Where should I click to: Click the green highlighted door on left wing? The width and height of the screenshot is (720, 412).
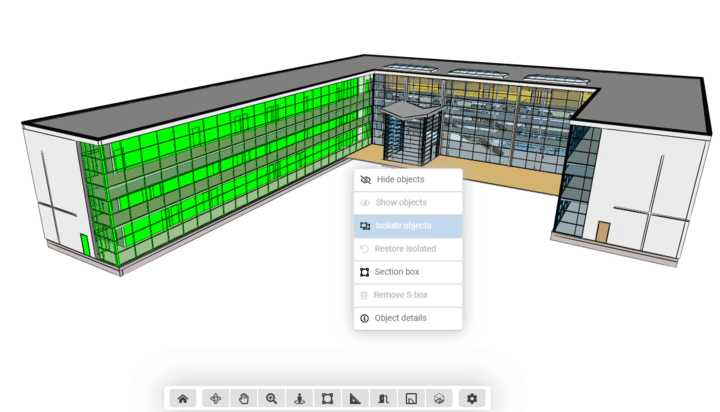pos(86,246)
